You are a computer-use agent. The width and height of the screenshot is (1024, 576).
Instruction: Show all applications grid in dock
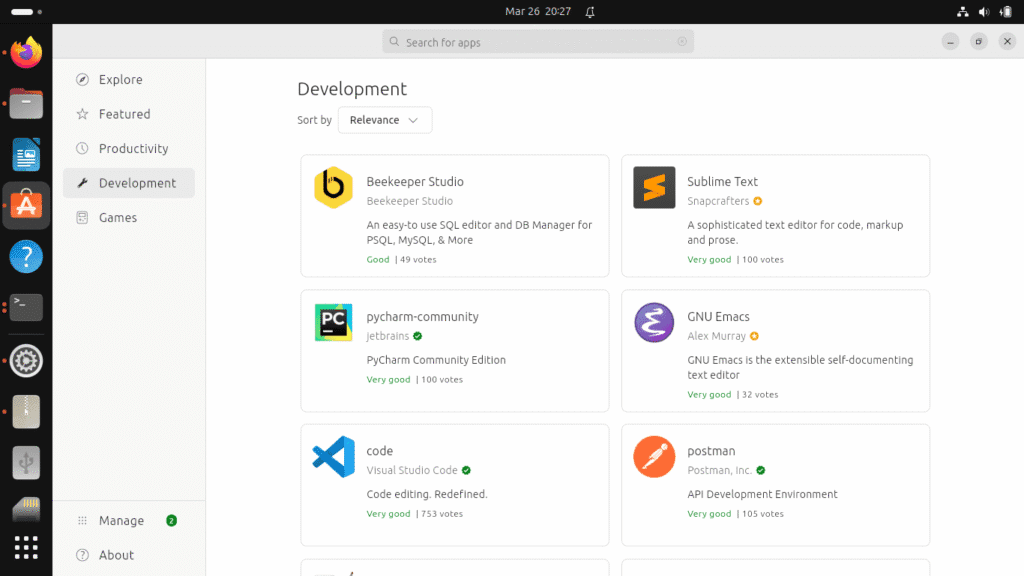click(x=26, y=548)
